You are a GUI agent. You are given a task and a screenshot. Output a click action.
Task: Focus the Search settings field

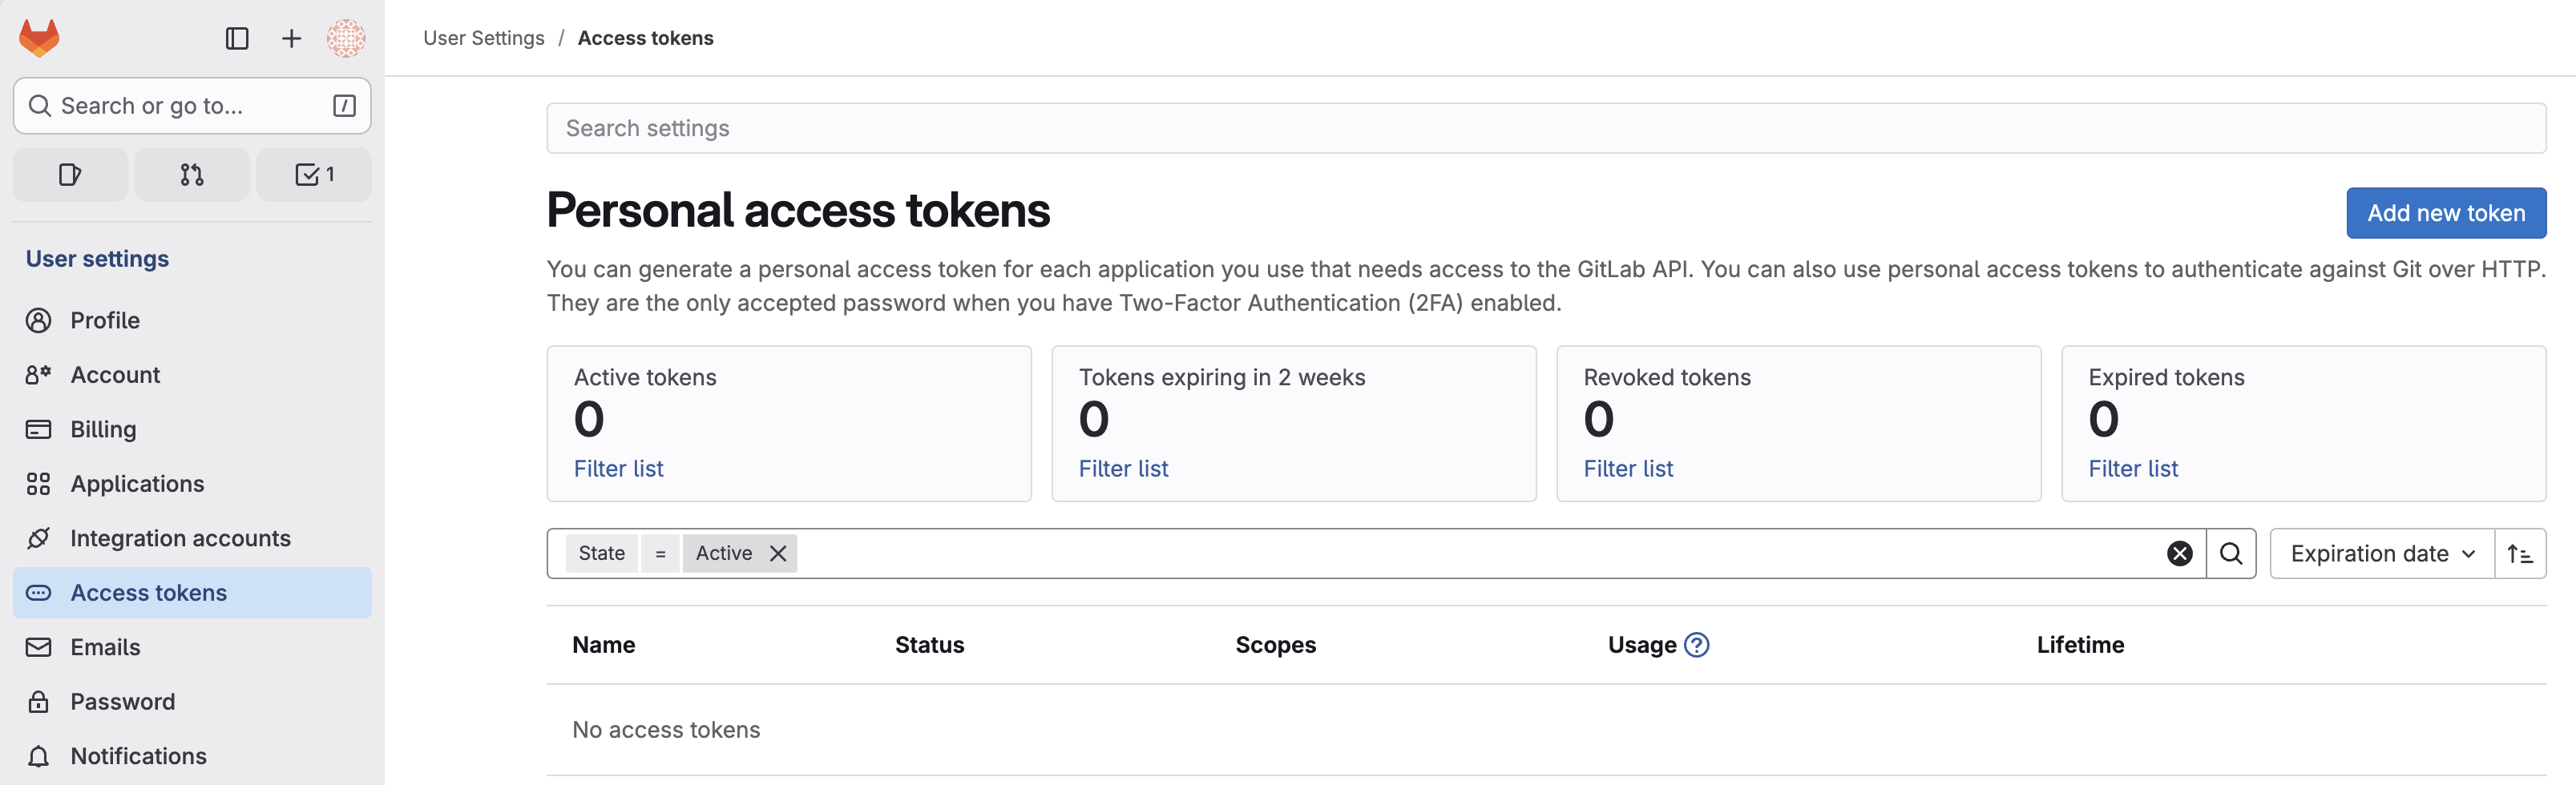(1546, 128)
